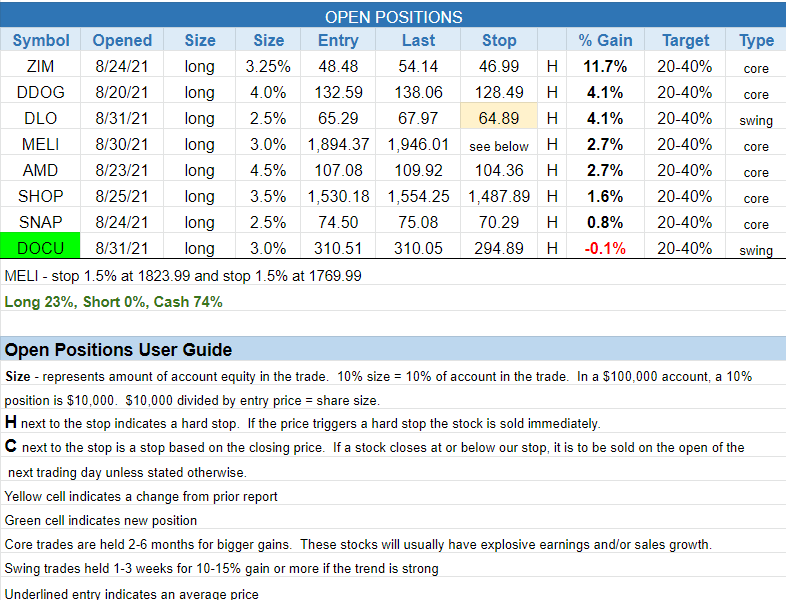Select AMD stop 104.36
Image resolution: width=786 pixels, height=600 pixels.
point(499,170)
